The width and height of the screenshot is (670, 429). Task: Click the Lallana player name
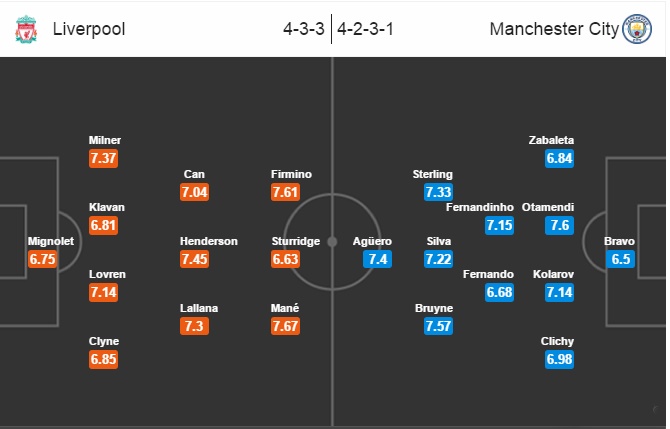point(199,308)
